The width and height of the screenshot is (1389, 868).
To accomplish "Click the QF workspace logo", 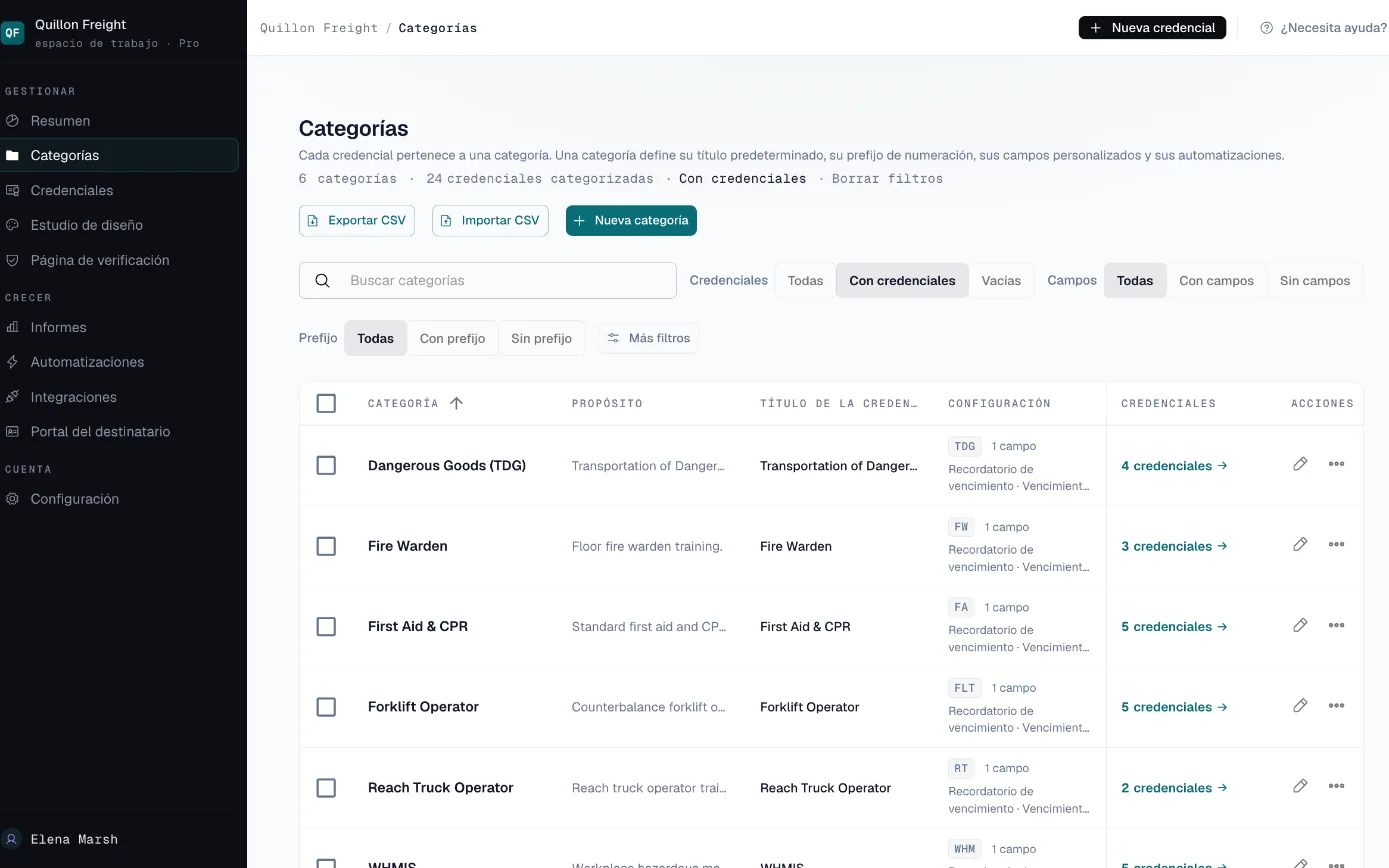I will pyautogui.click(x=12, y=32).
